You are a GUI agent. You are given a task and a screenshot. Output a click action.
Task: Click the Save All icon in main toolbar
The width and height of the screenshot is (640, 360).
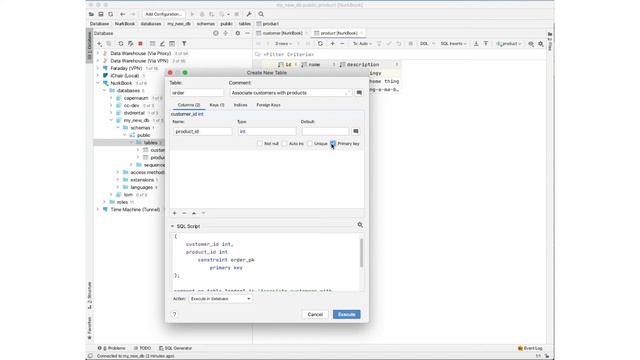tap(101, 14)
